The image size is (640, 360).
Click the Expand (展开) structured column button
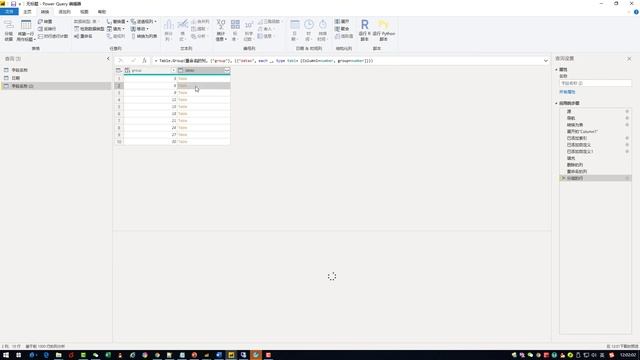coord(342,21)
